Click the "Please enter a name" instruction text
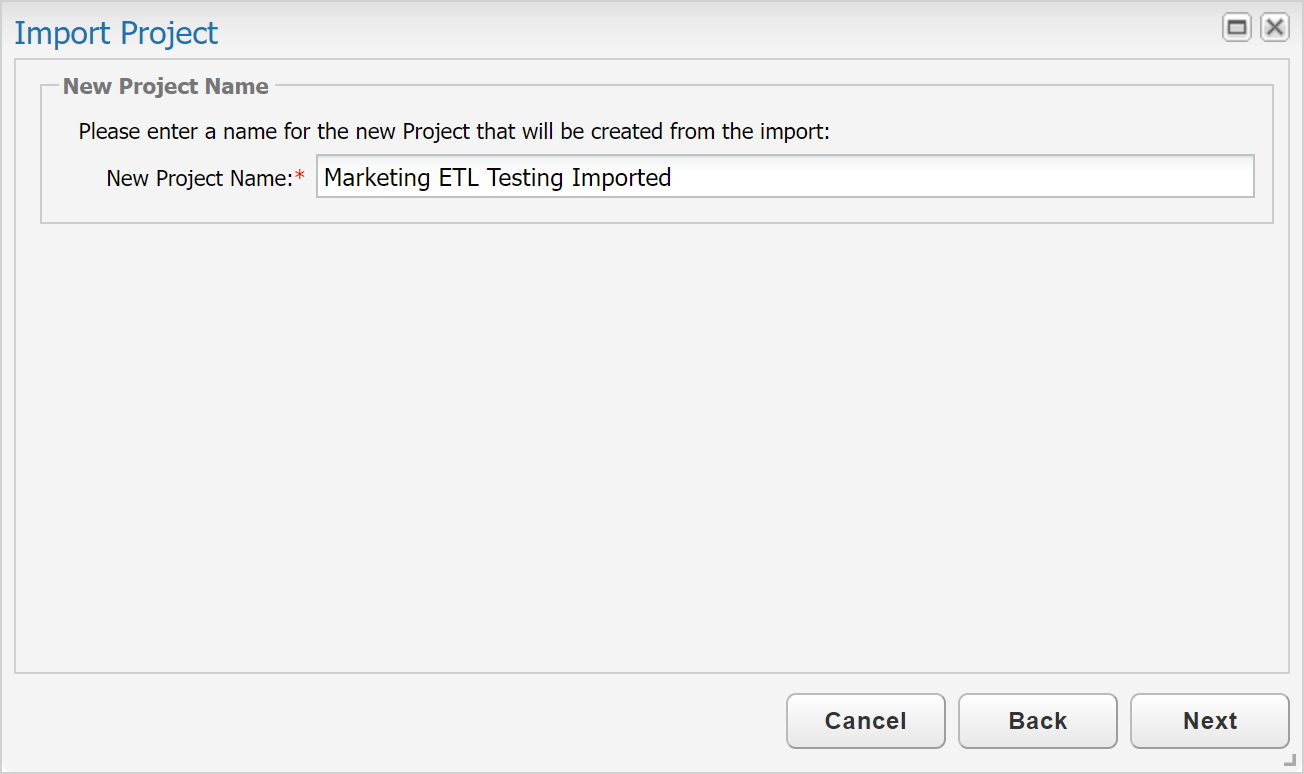 click(x=454, y=131)
